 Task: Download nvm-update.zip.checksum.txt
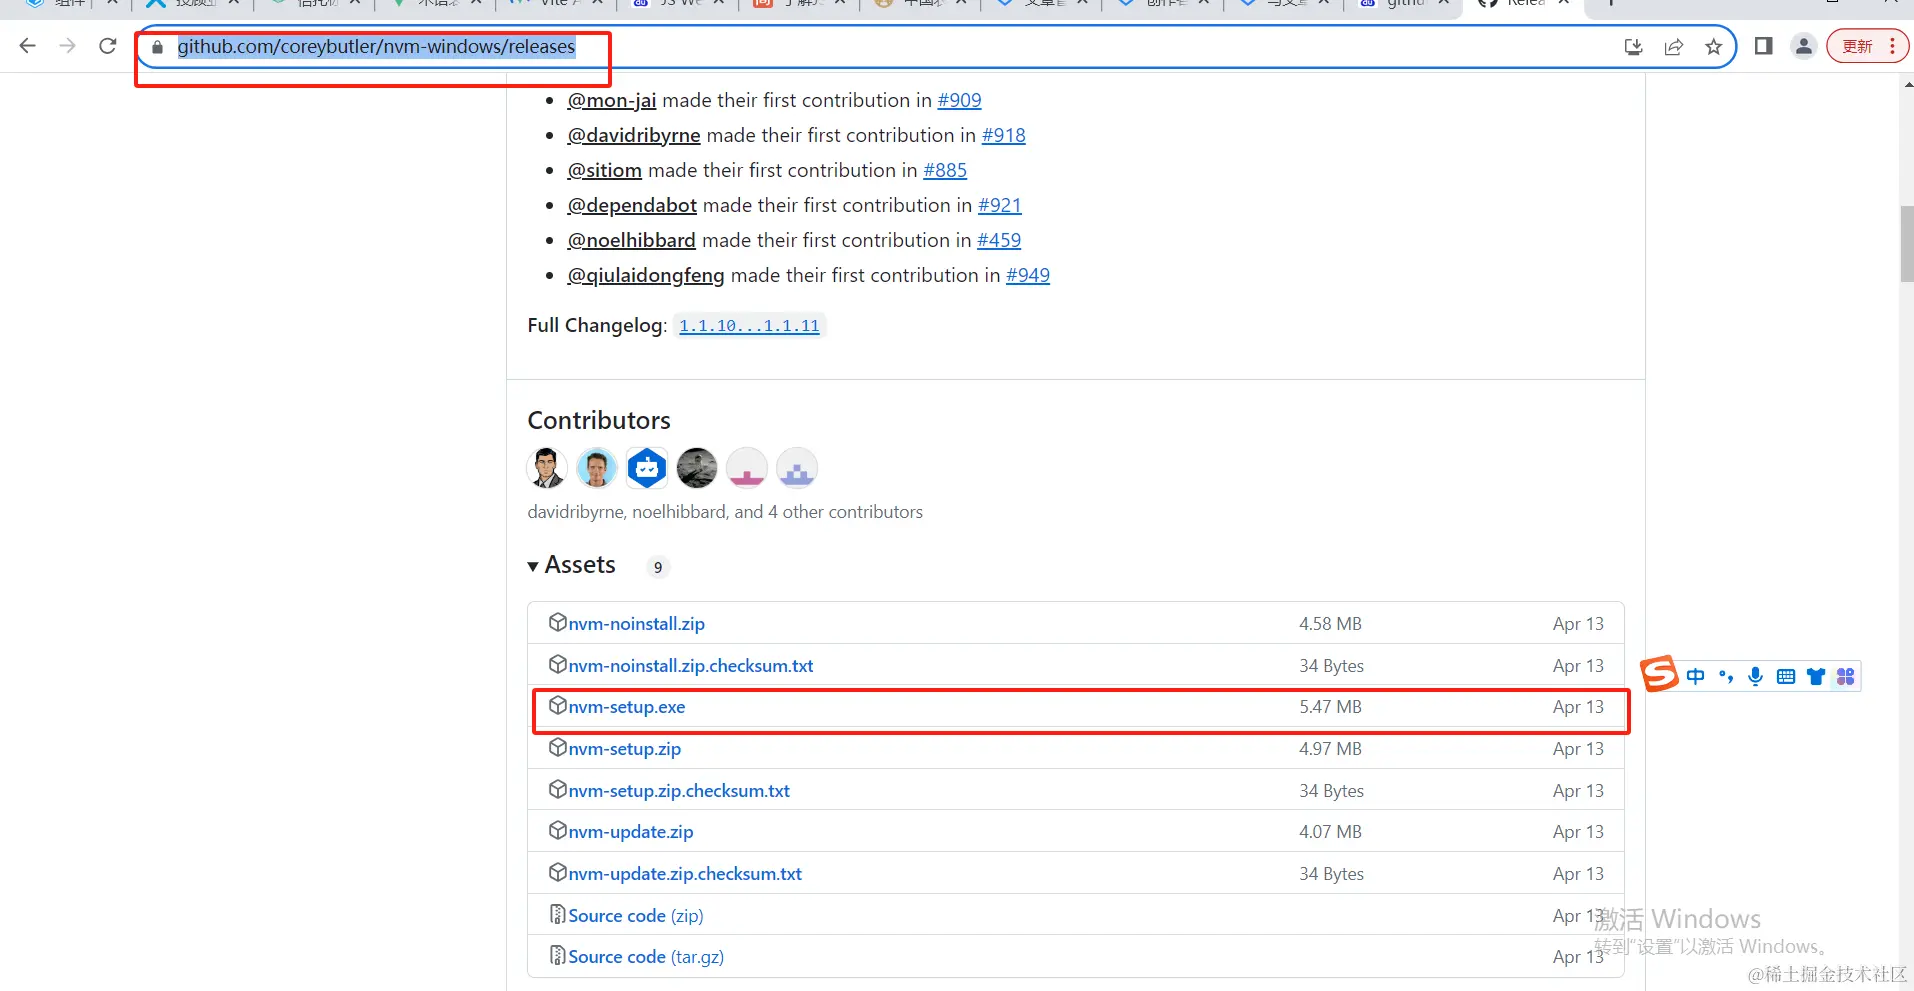pyautogui.click(x=685, y=874)
